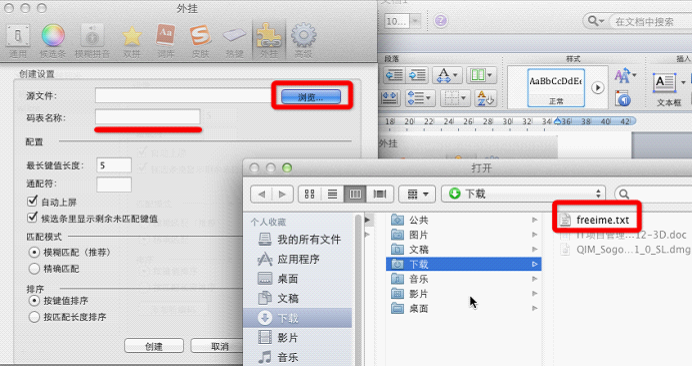Open the 影片 folder in column list

[463, 294]
